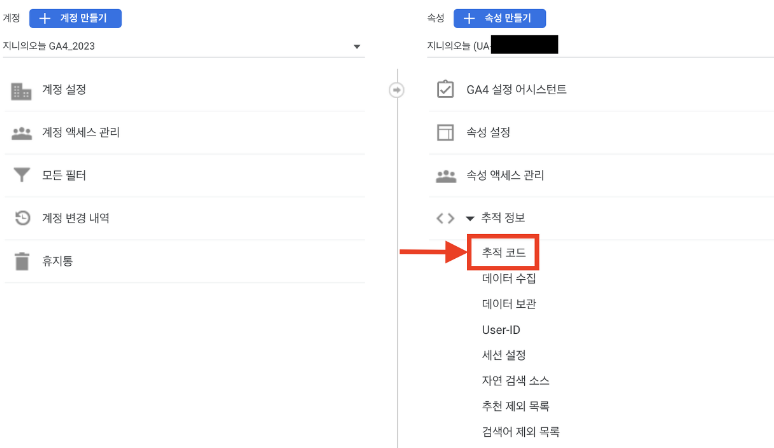Viewport: 774px width, 448px height.
Task: Select 추적 코드 under 추적 정보
Action: (503, 253)
